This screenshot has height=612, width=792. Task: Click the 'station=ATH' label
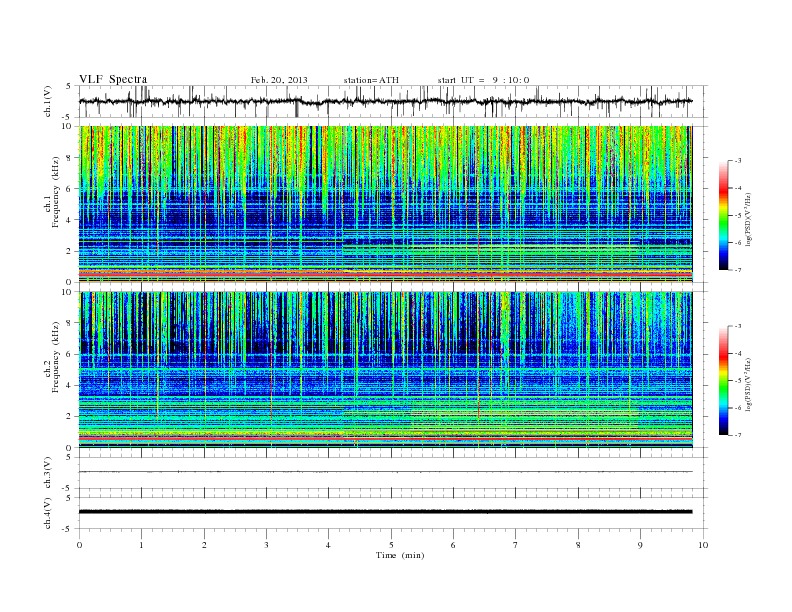click(371, 80)
